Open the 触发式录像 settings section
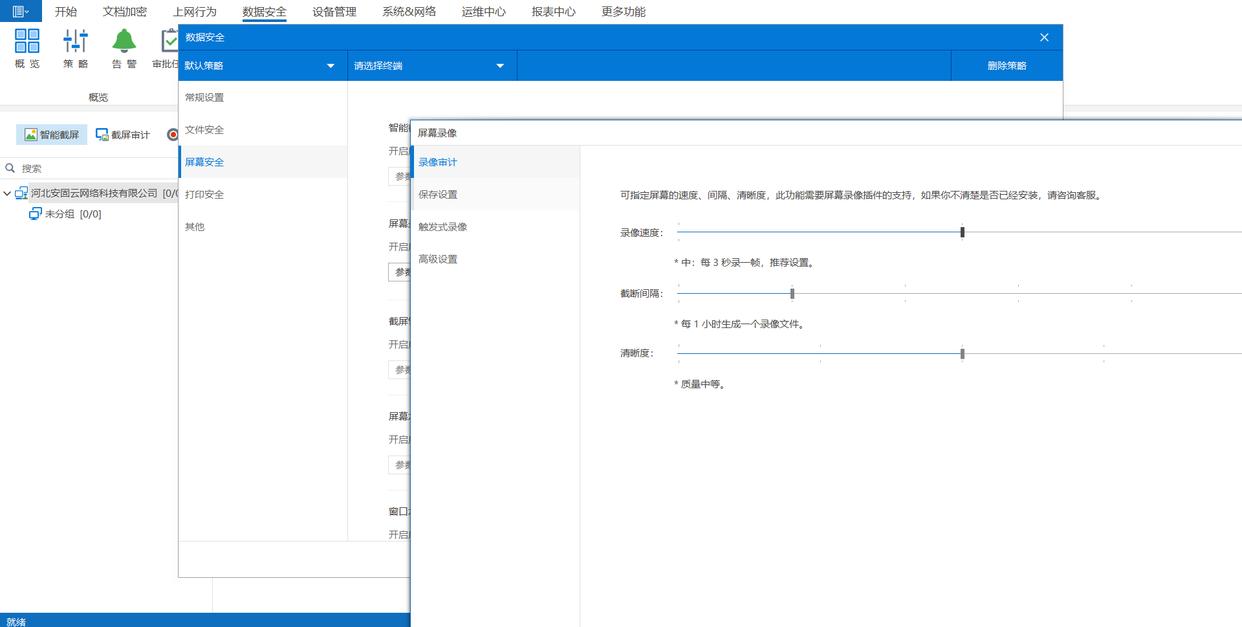The height and width of the screenshot is (627, 1242). [x=442, y=227]
